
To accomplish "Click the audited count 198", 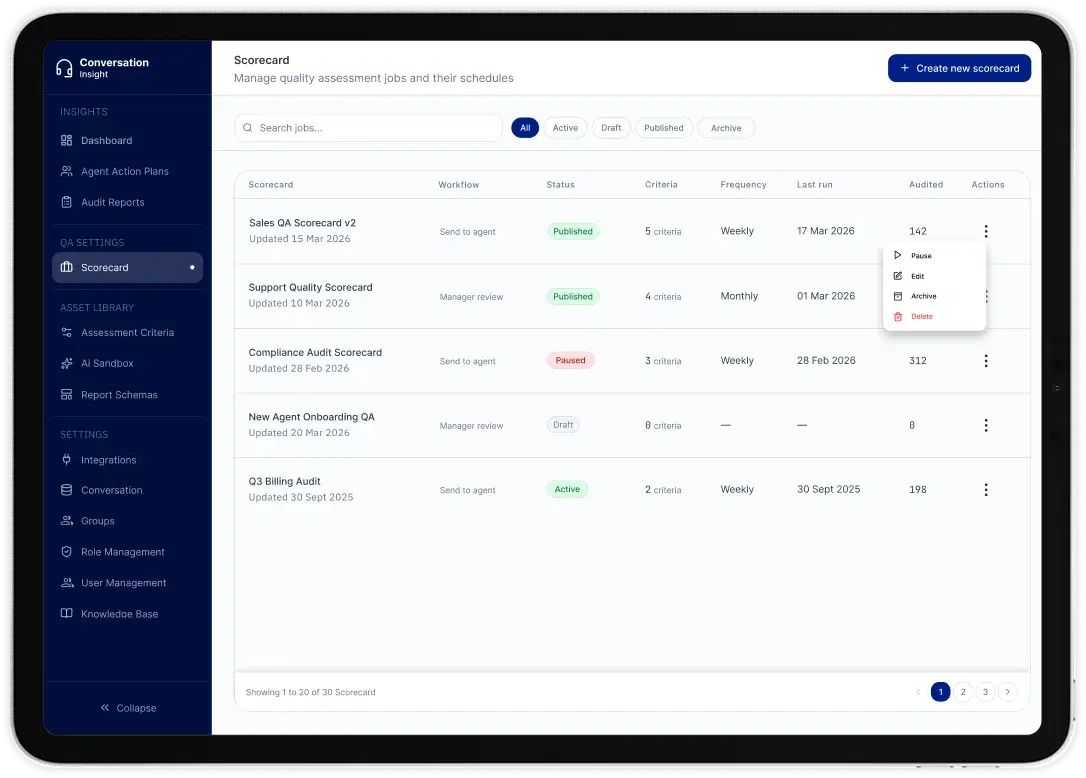I will tap(918, 489).
